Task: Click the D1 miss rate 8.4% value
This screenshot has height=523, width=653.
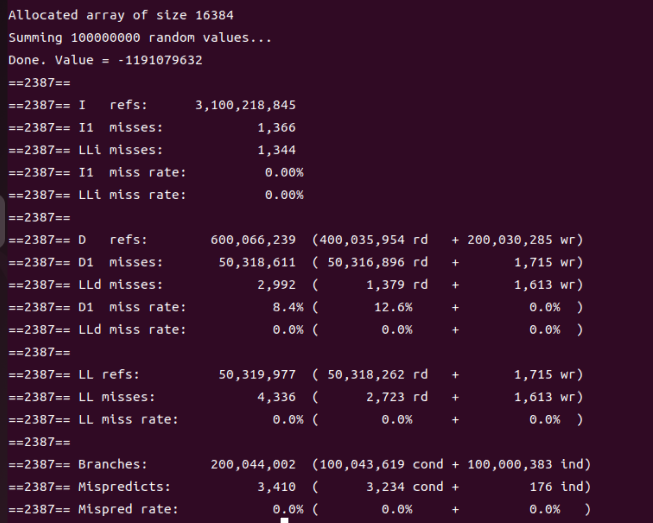Action: tap(288, 307)
